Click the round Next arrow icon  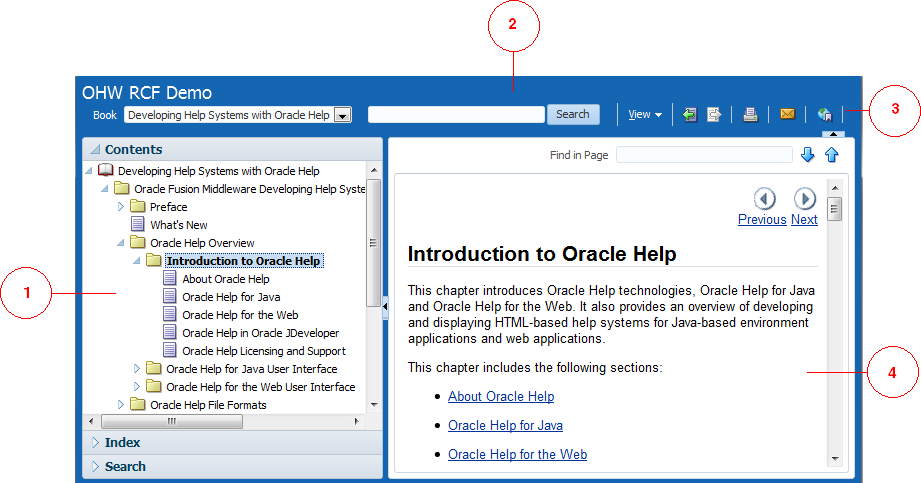[805, 199]
